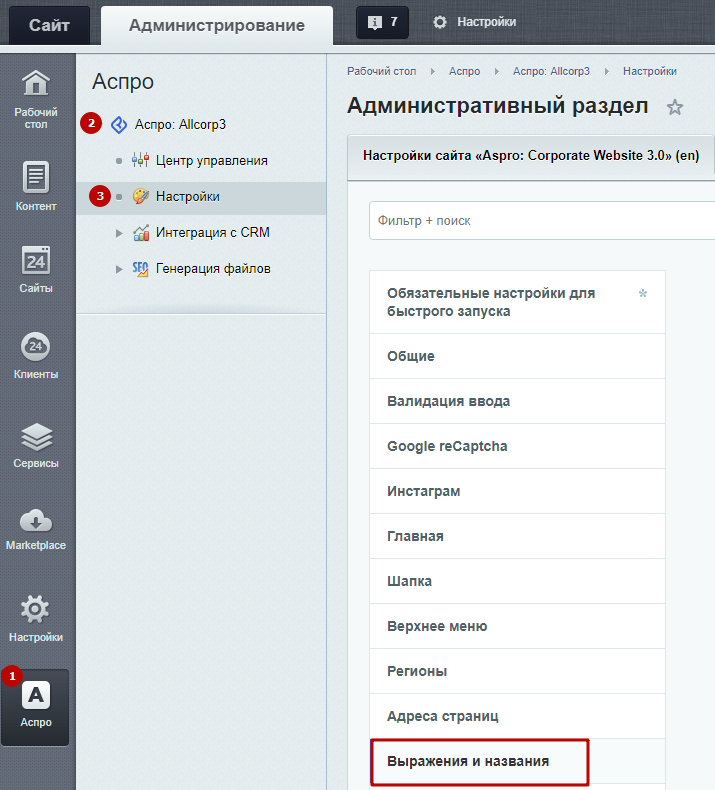Image resolution: width=715 pixels, height=790 pixels.
Task: Select Интеграция с CRM tree item
Action: click(x=213, y=232)
